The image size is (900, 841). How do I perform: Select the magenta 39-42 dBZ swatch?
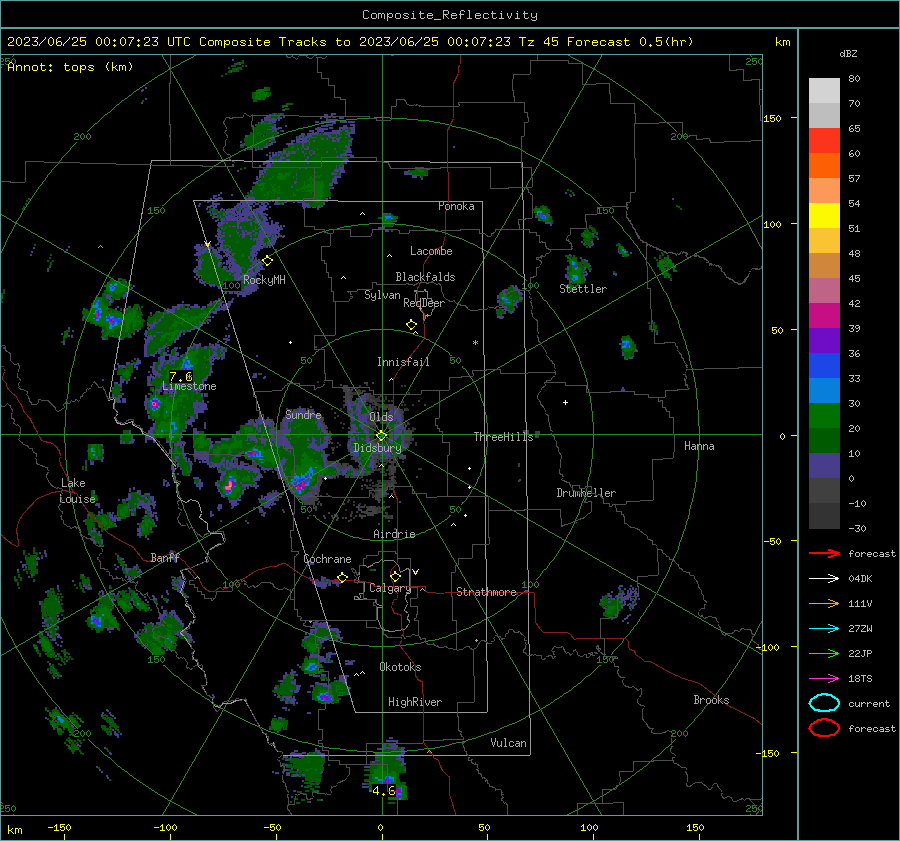[824, 315]
